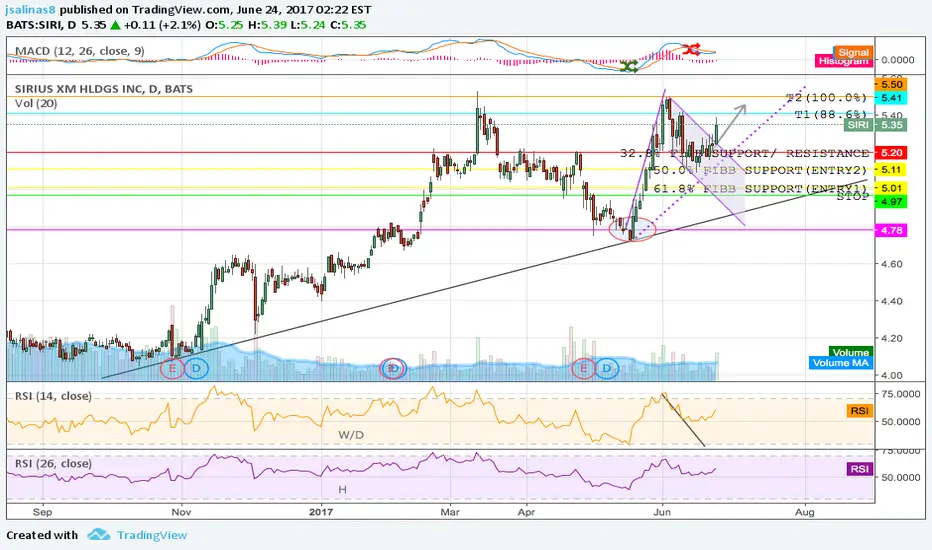The width and height of the screenshot is (932, 550).
Task: Click the RSI (14, close) indicator title
Action: [53, 396]
